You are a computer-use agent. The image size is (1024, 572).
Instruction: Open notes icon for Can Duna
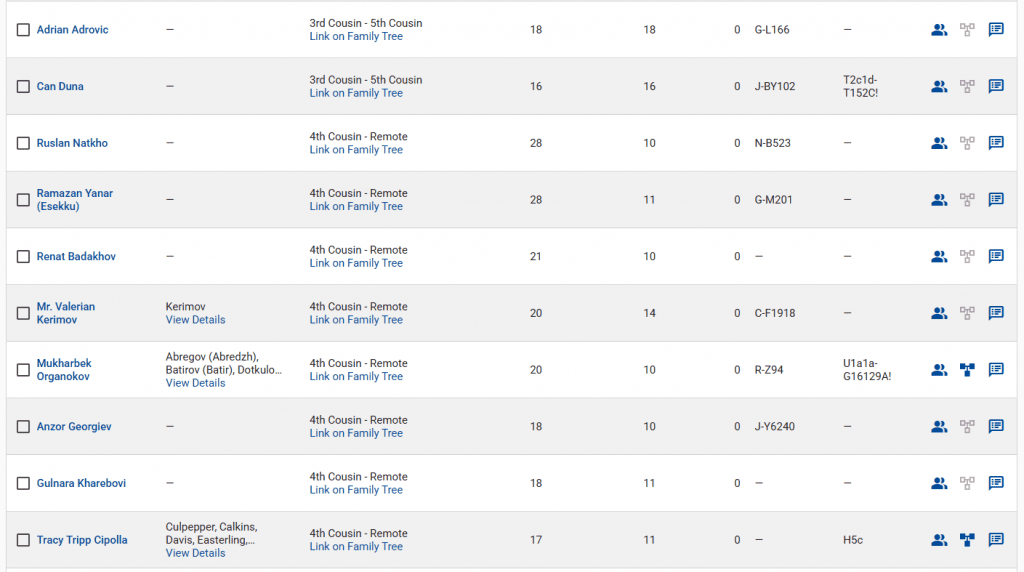click(x=996, y=86)
